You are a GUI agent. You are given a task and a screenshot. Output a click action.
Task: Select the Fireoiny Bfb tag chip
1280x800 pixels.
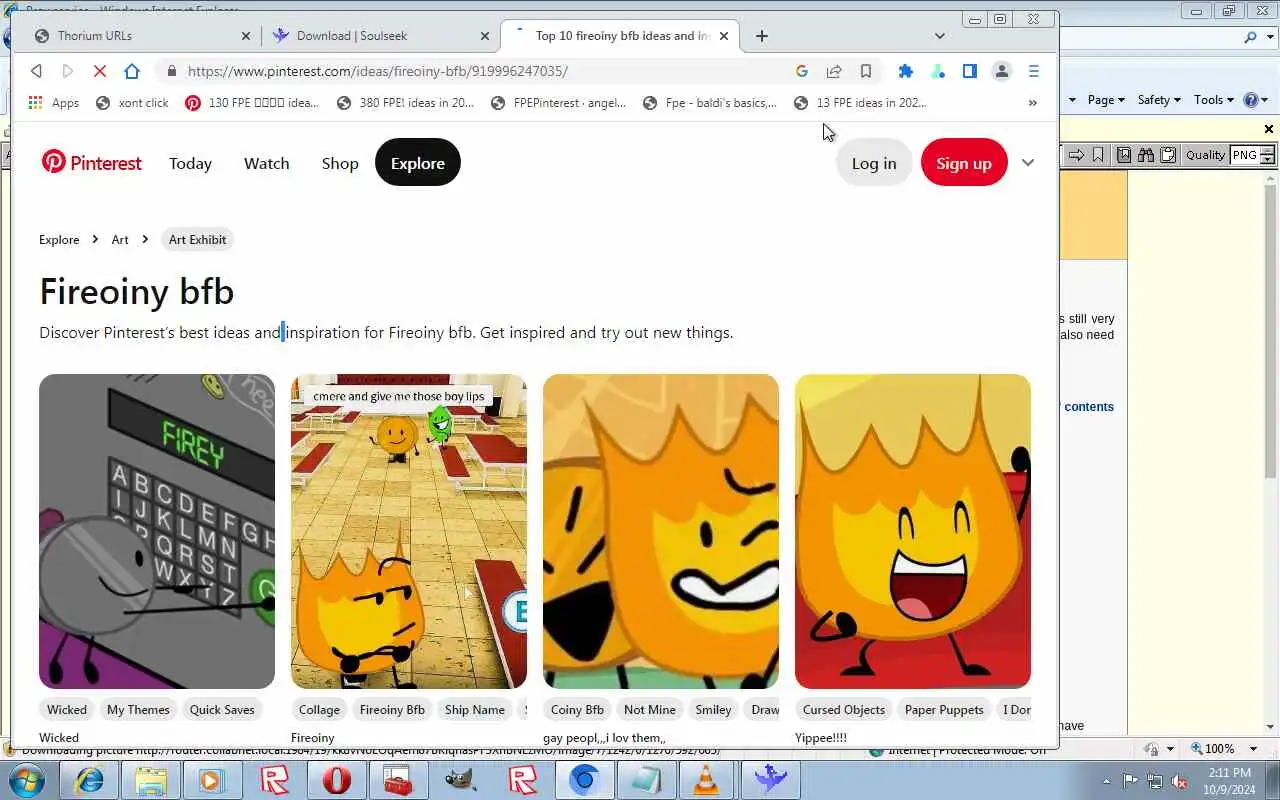click(x=392, y=709)
